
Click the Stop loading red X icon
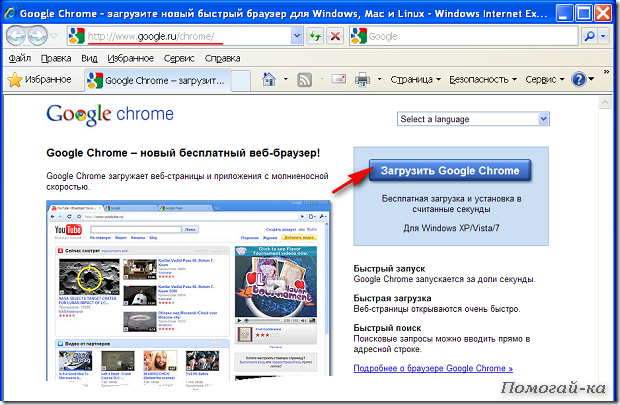point(335,36)
